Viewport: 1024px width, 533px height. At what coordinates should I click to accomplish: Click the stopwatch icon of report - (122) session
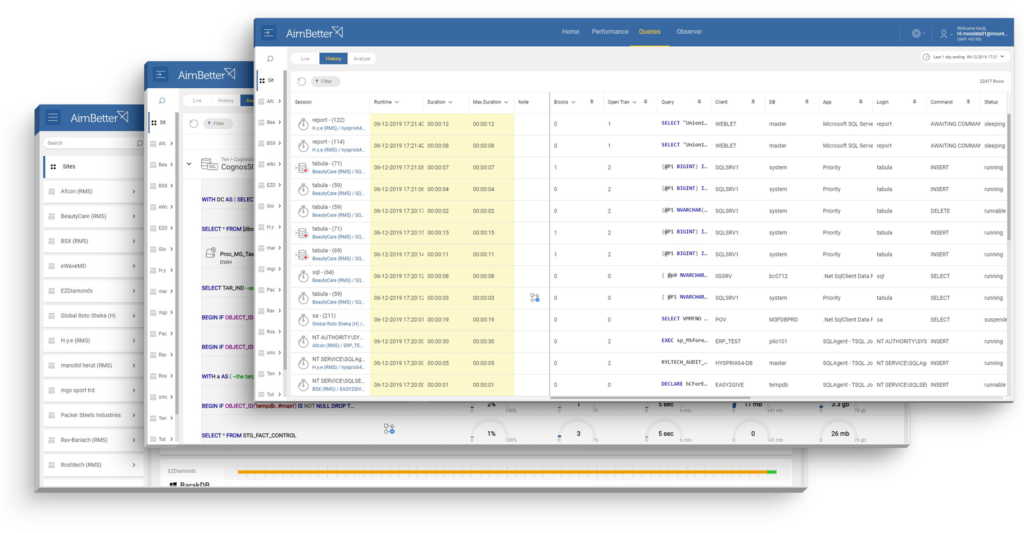[x=303, y=124]
